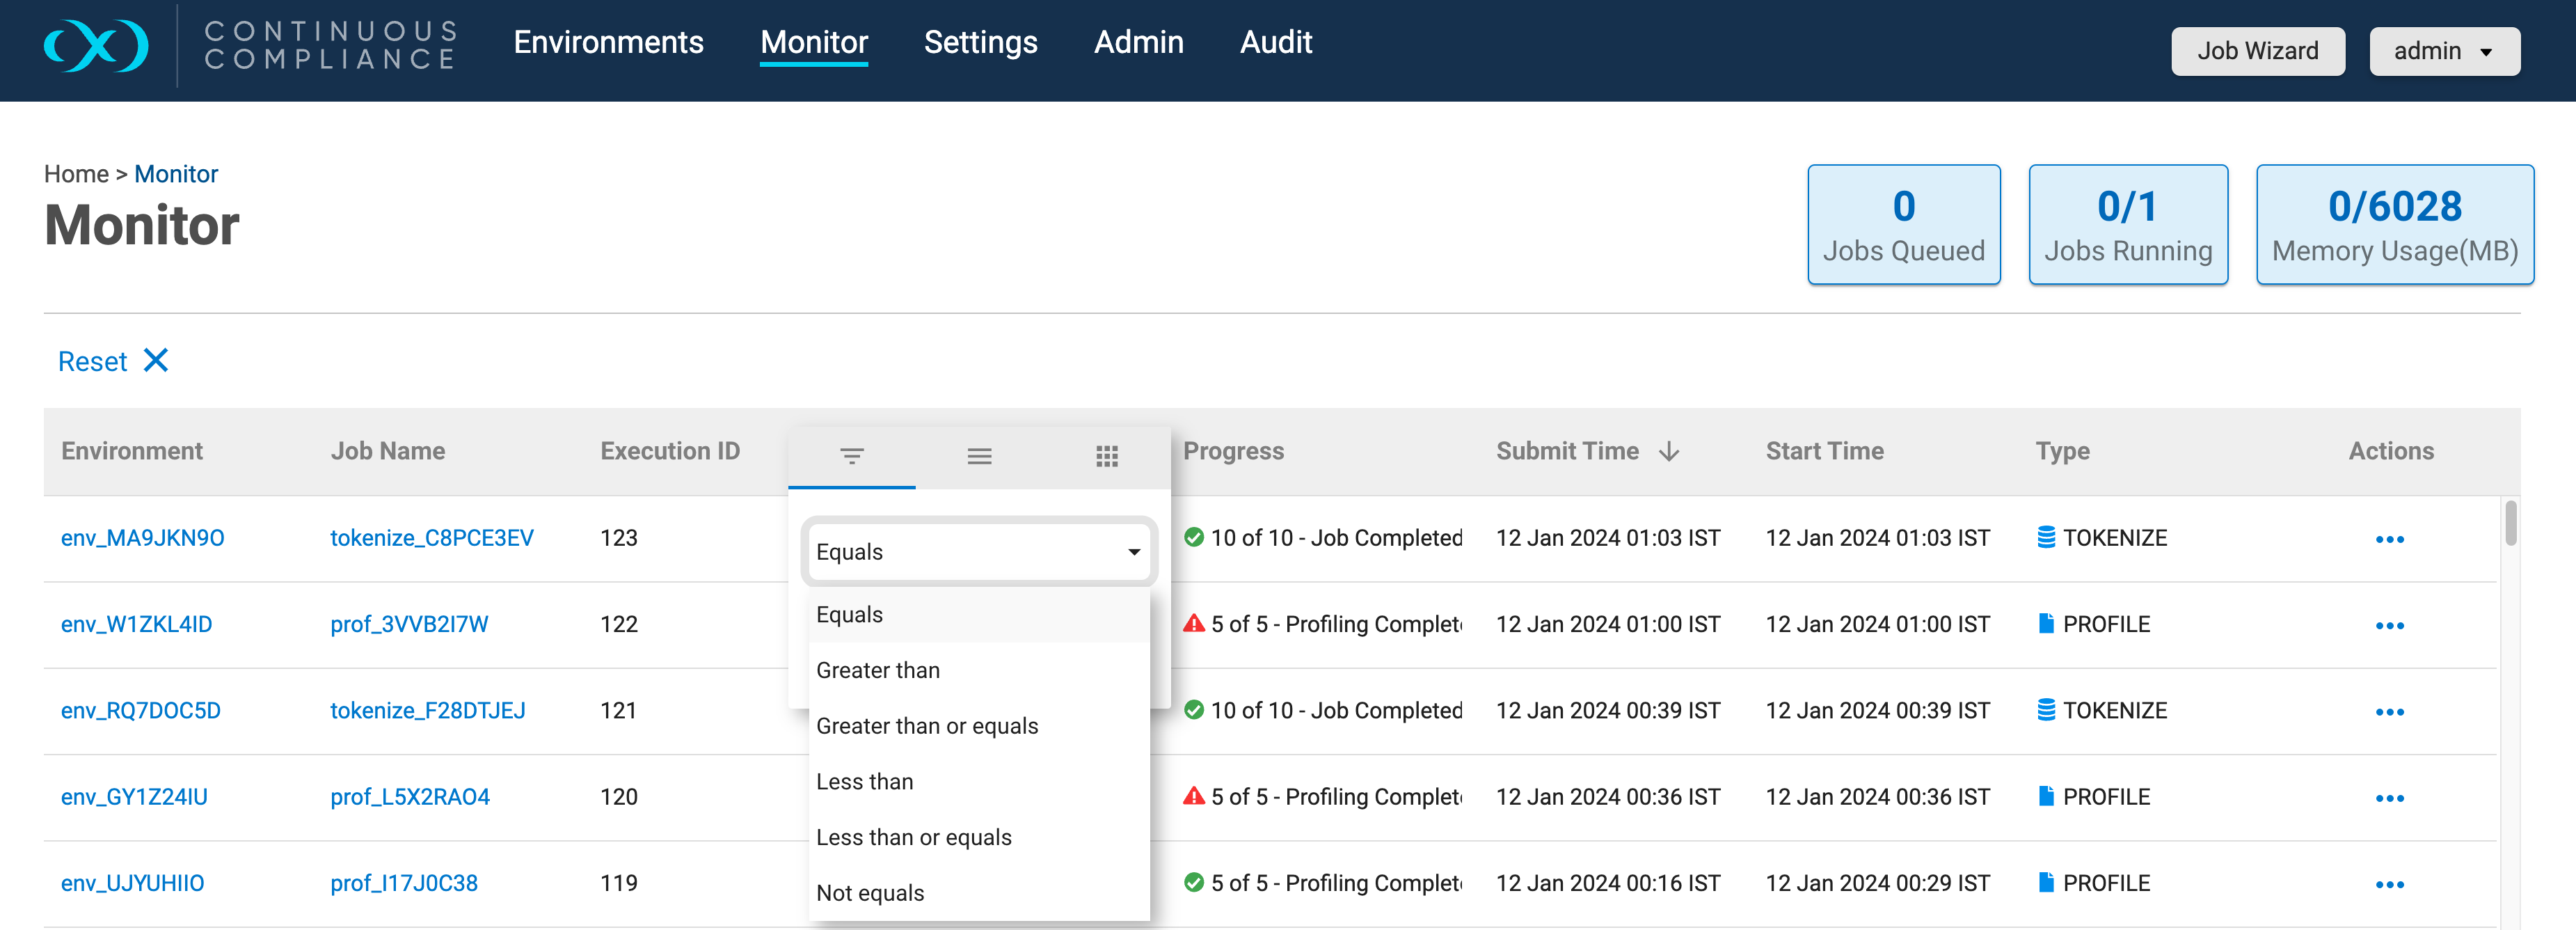The image size is (2576, 930).
Task: Click red warning icon for Execution 120
Action: point(1194,796)
